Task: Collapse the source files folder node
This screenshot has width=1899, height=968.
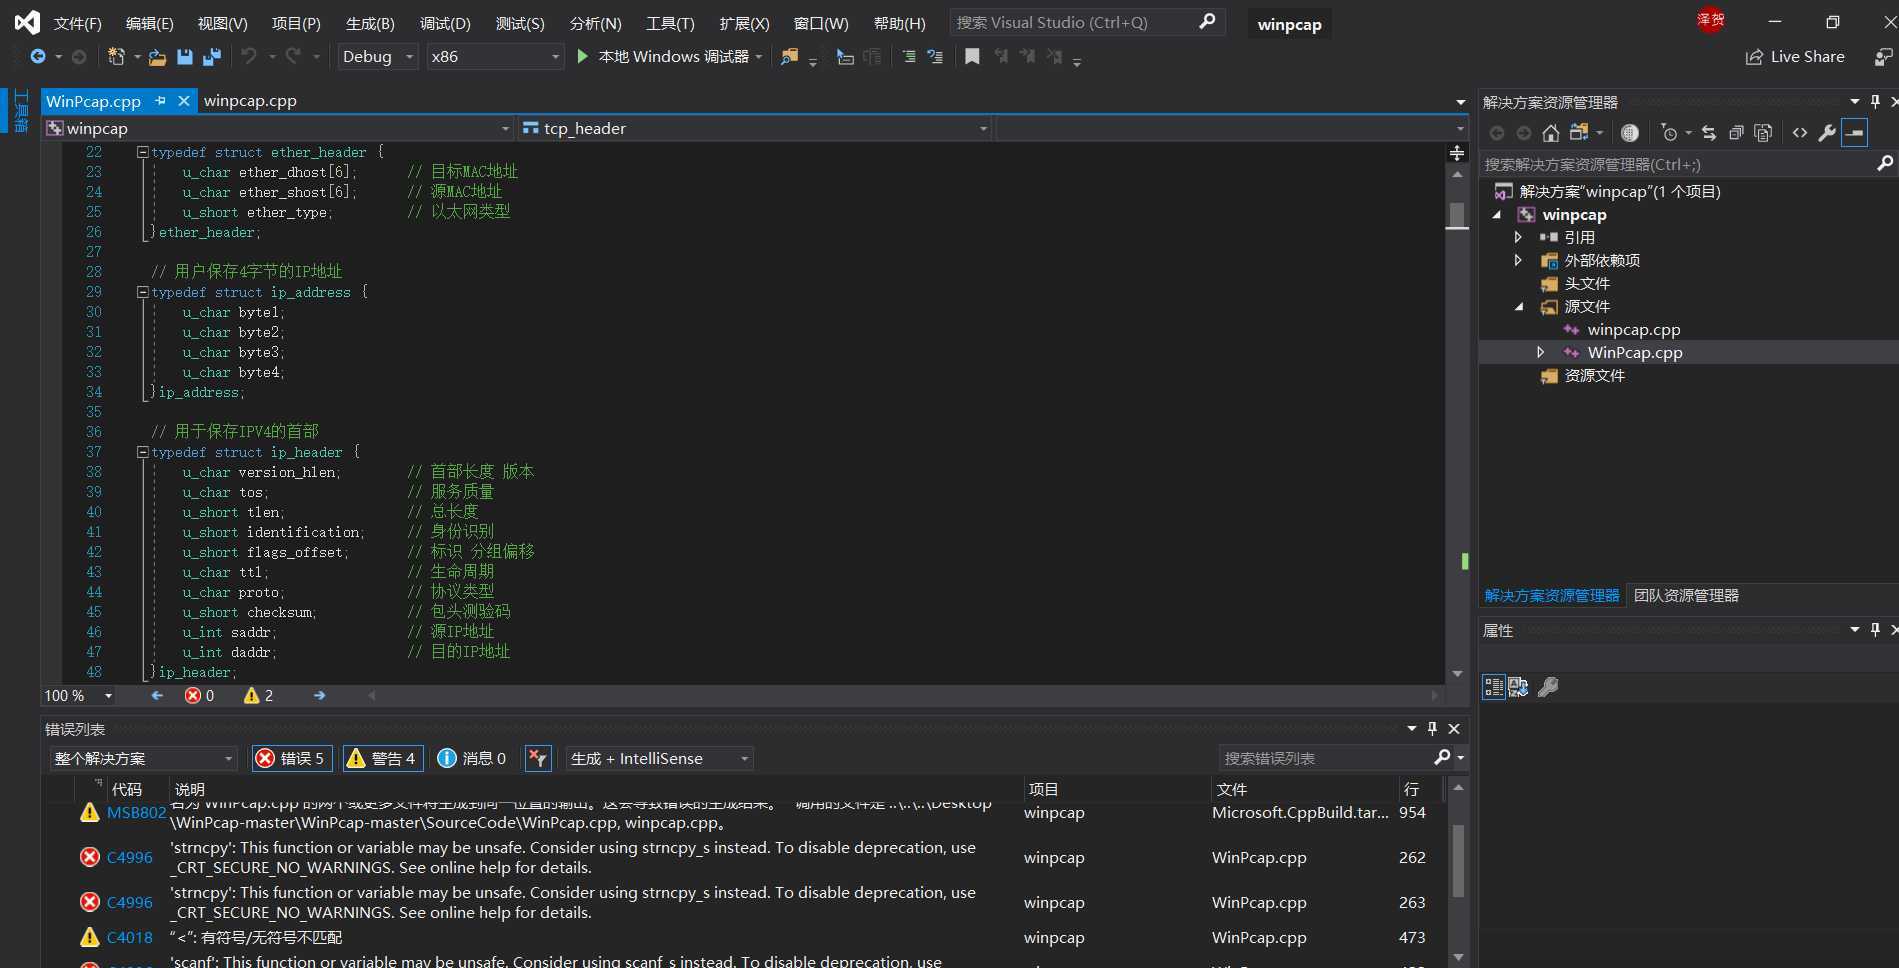Action: (1518, 307)
